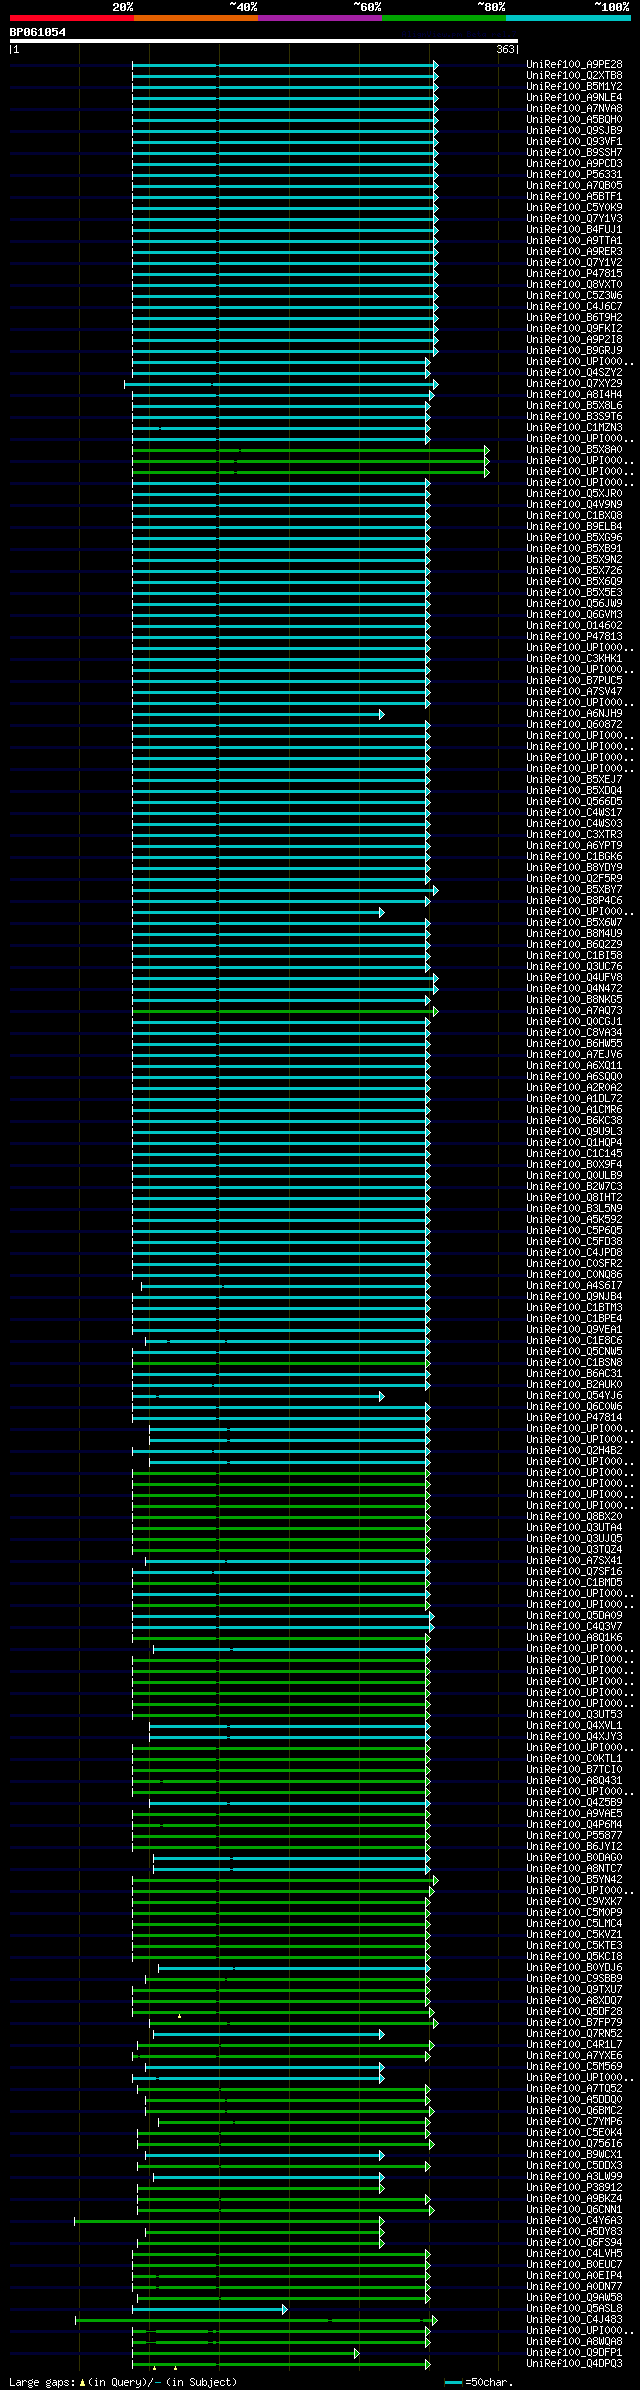Select hit label UniRef100_B5YN42
Viewport: 640px width, 2390px height.
[574, 1879]
